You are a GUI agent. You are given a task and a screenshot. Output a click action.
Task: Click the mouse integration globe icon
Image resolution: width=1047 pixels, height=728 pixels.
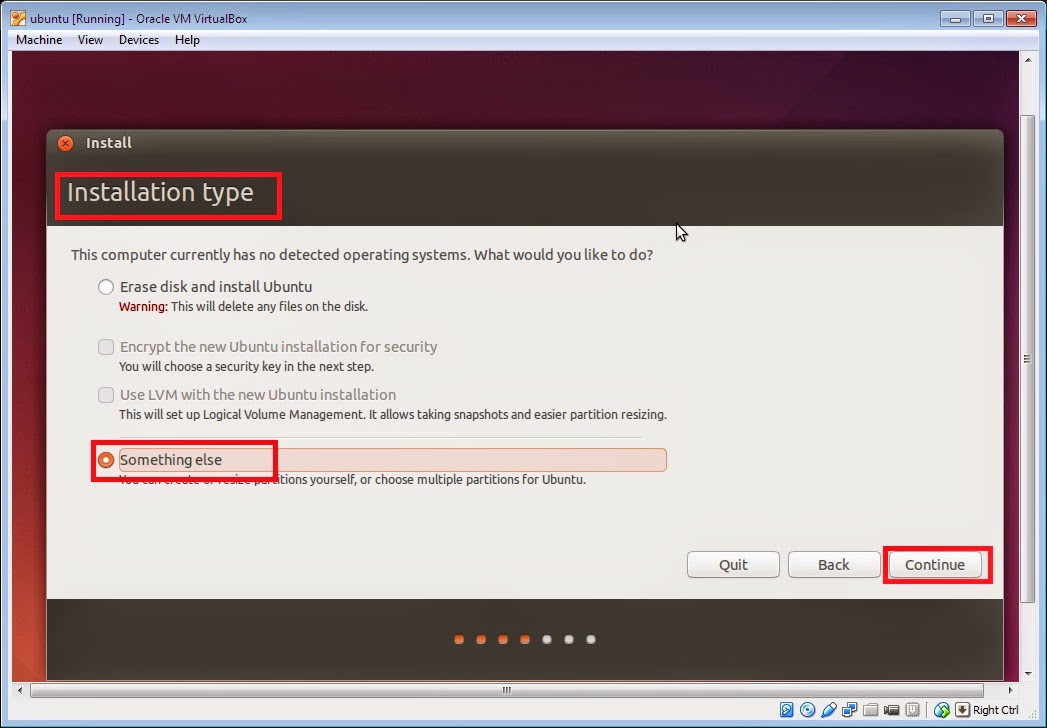[941, 709]
